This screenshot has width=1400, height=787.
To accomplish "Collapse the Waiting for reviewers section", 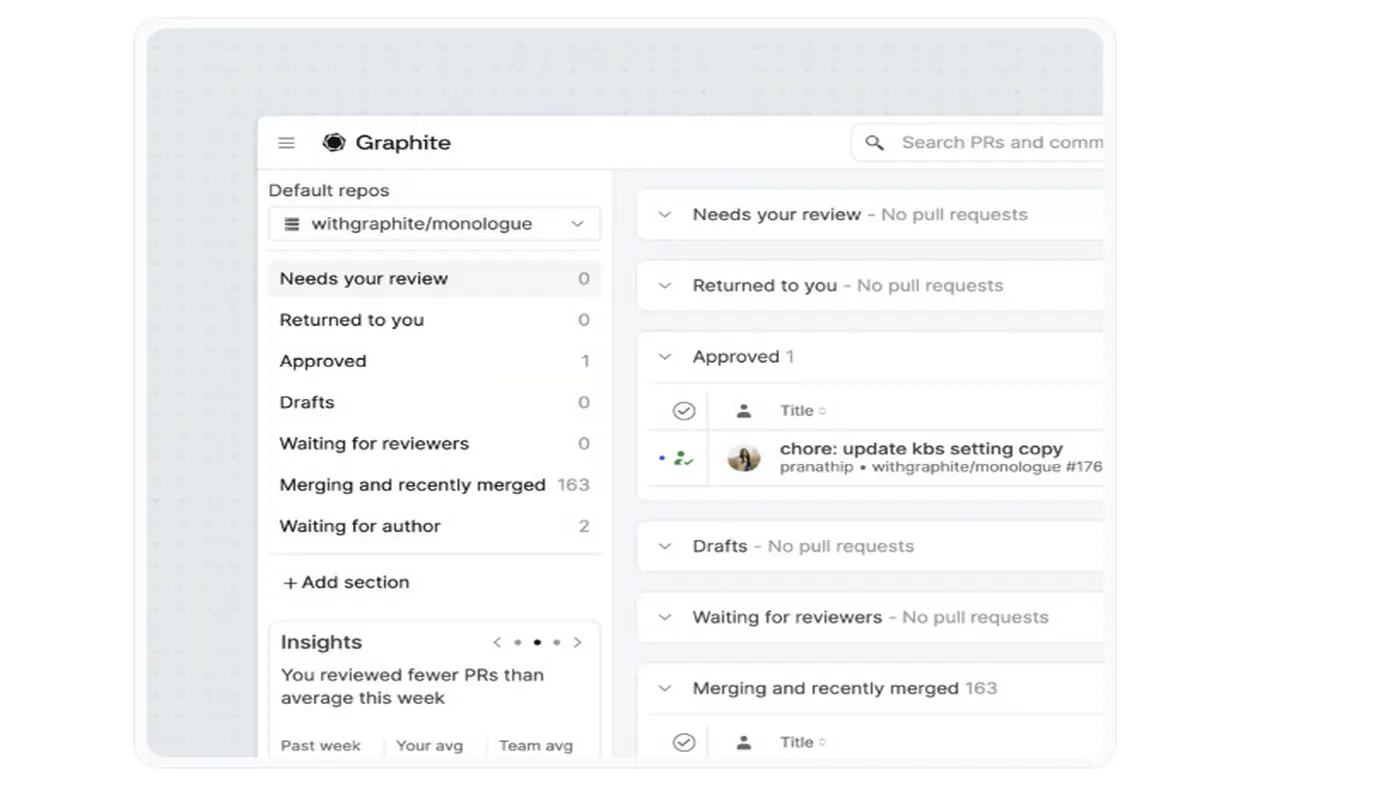I will click(665, 618).
